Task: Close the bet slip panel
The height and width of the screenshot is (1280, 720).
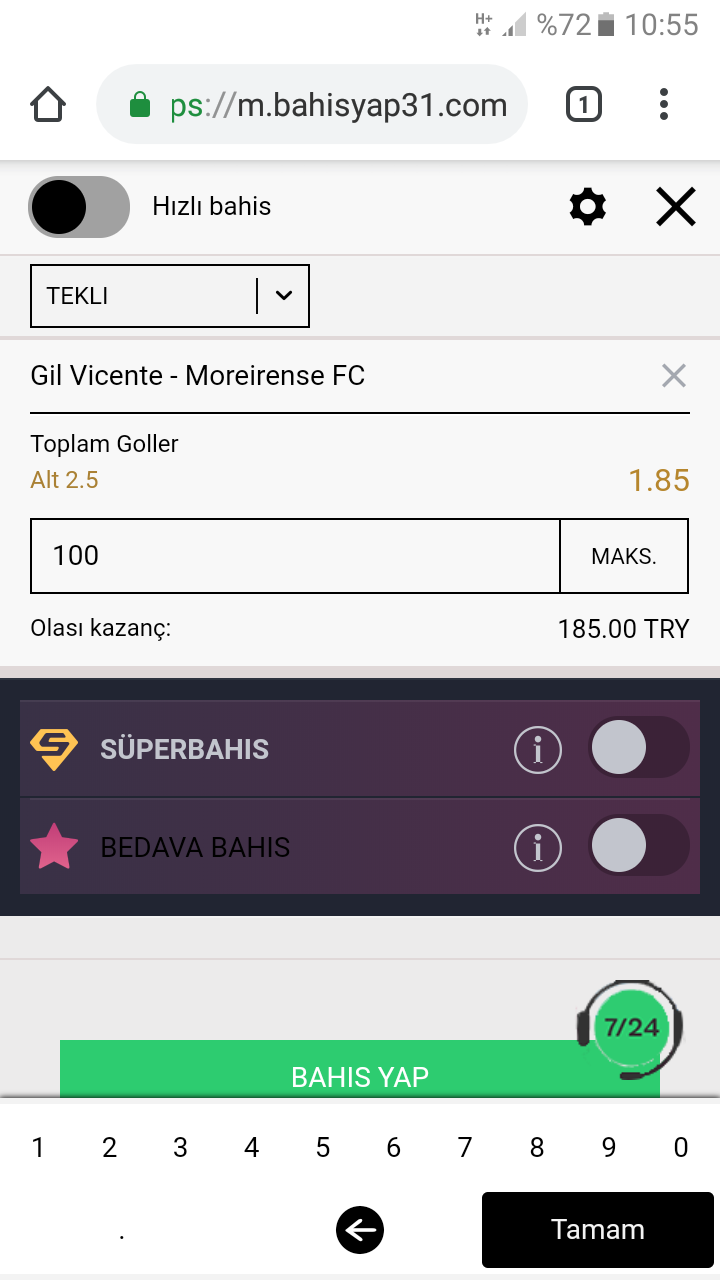Action: click(x=676, y=207)
